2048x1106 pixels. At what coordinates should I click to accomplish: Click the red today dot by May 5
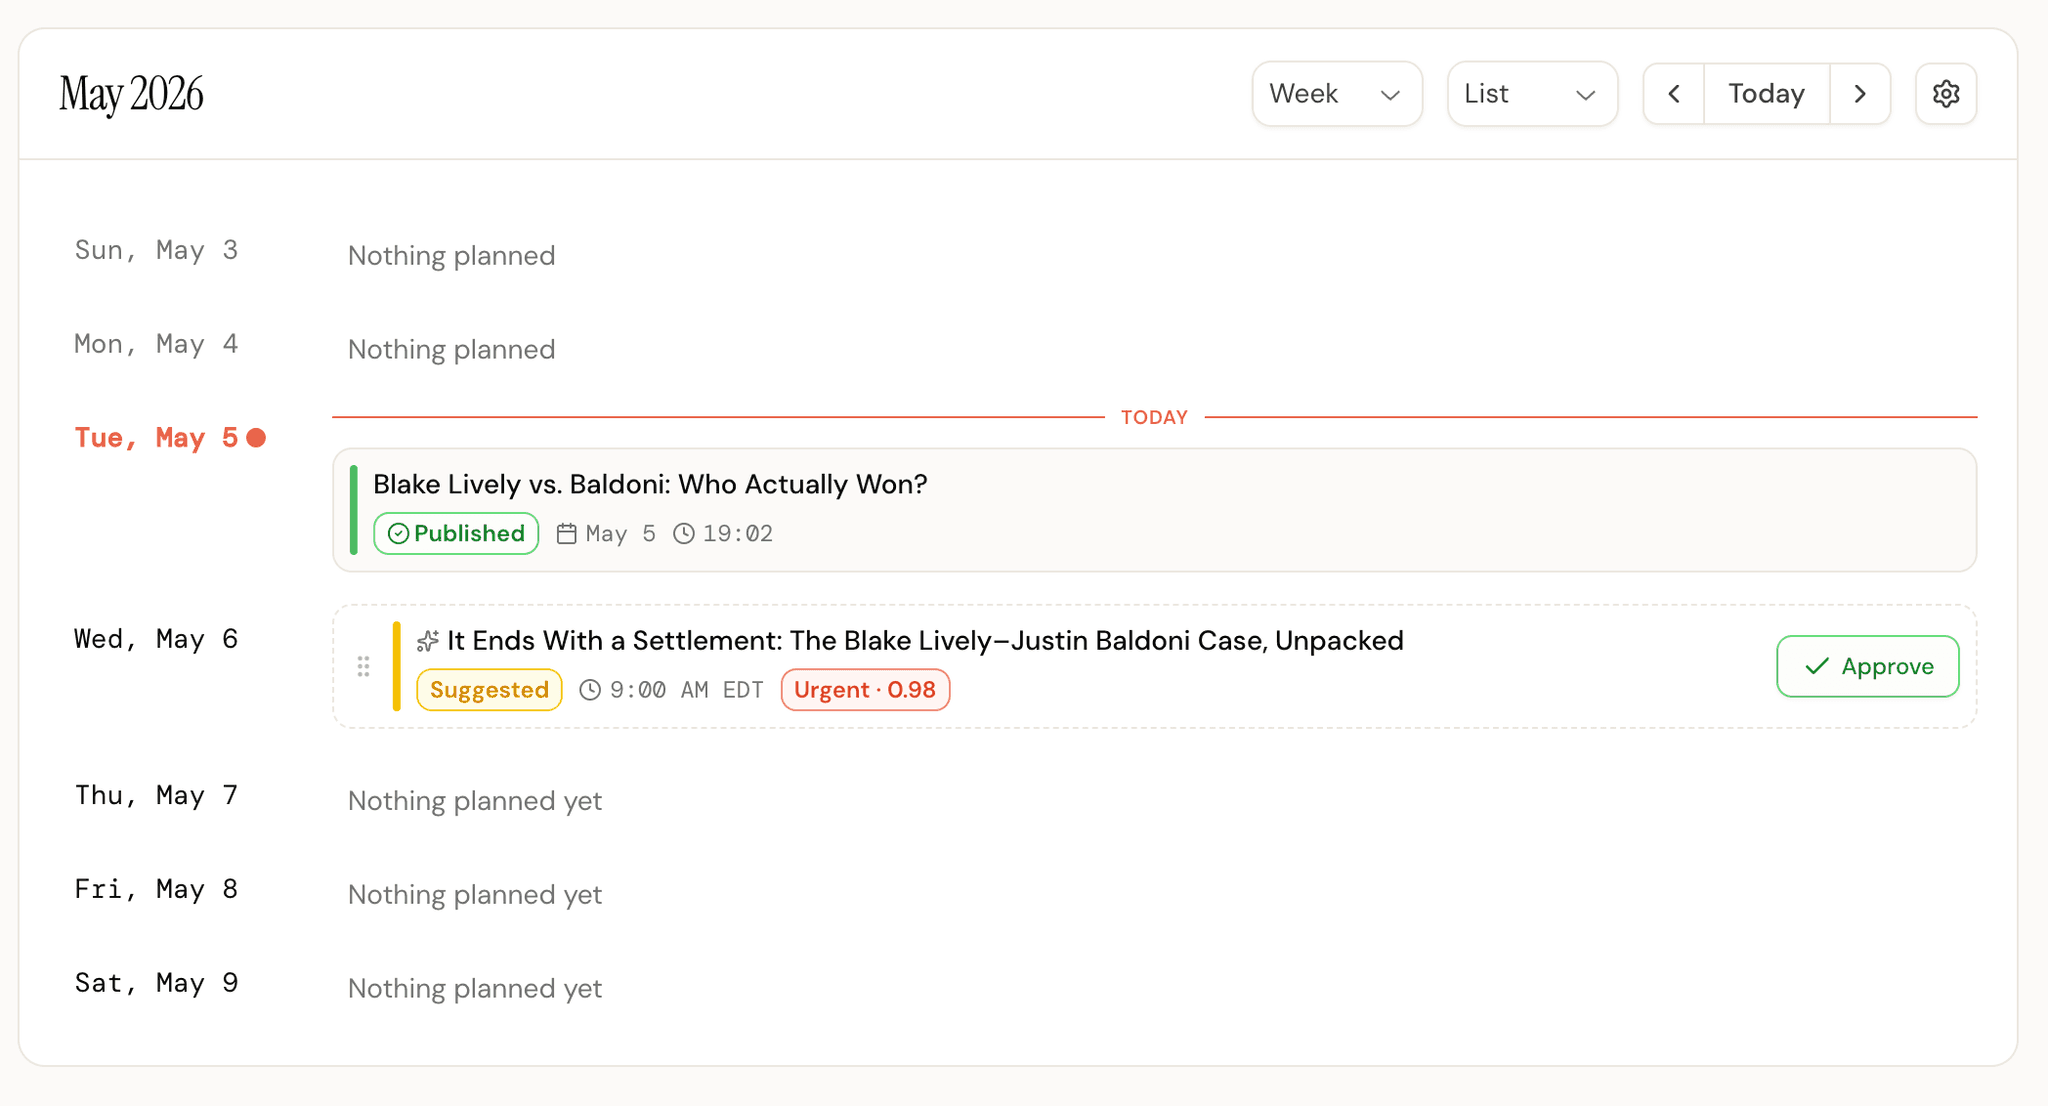pos(256,438)
